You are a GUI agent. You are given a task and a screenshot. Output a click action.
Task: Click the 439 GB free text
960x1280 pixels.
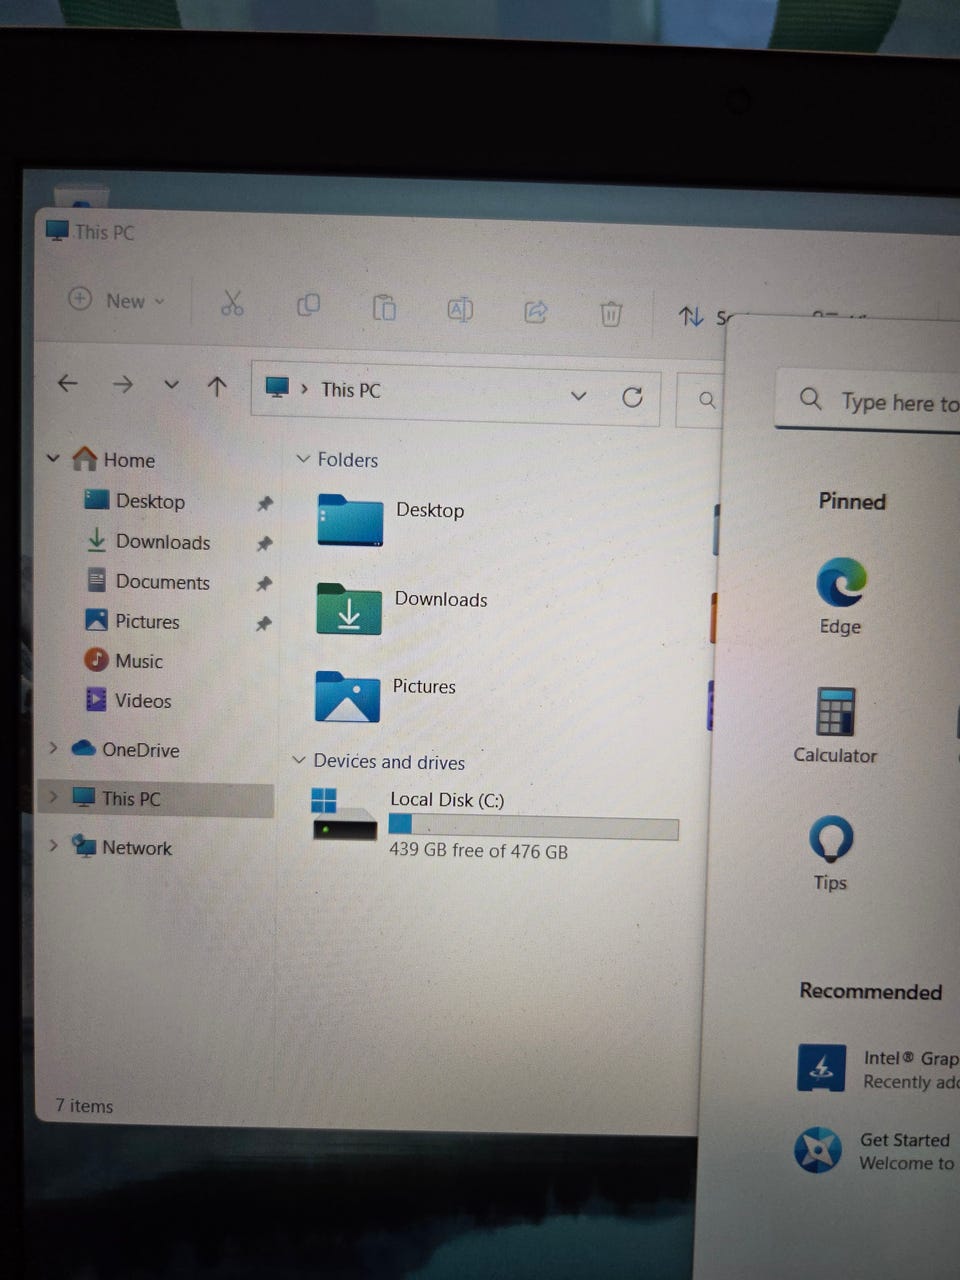478,851
